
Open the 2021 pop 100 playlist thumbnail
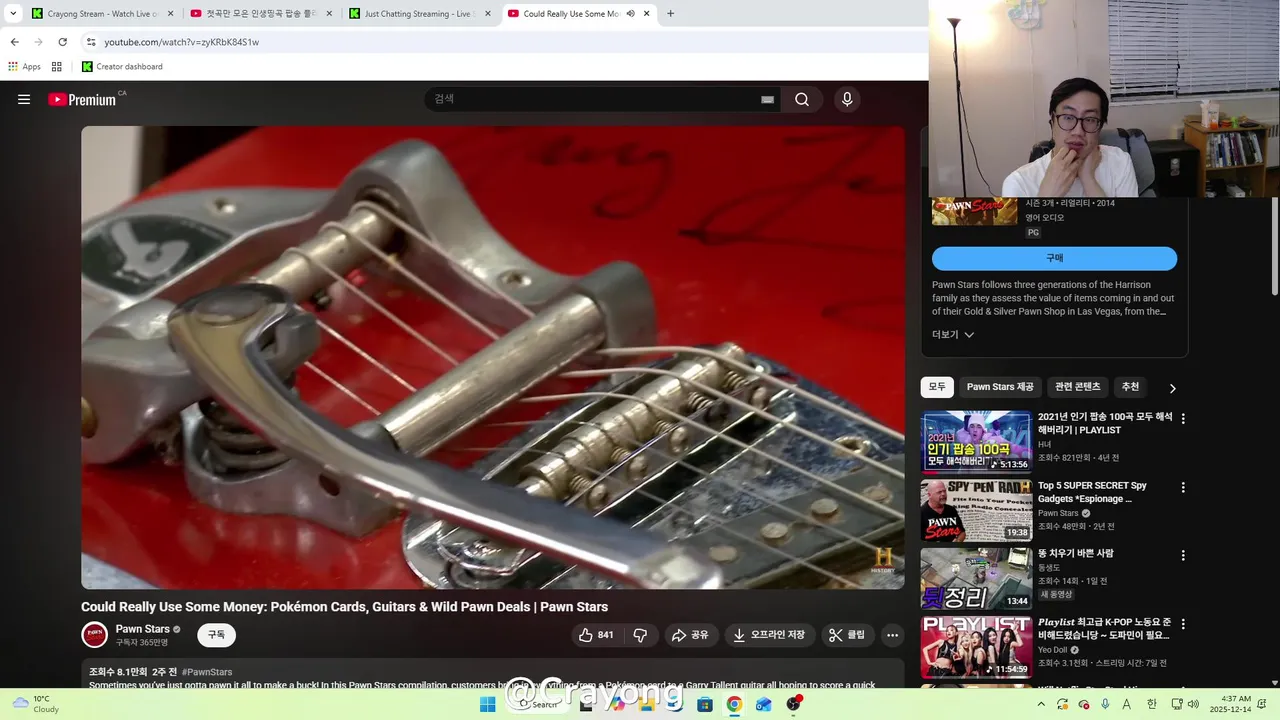point(976,441)
